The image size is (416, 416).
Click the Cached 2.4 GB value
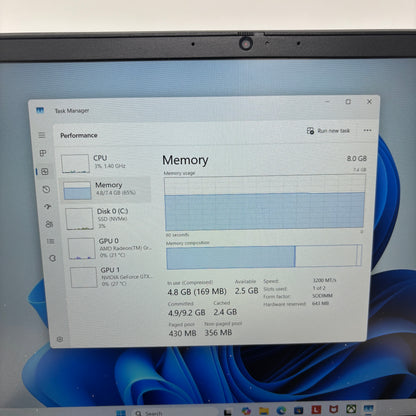point(225,312)
